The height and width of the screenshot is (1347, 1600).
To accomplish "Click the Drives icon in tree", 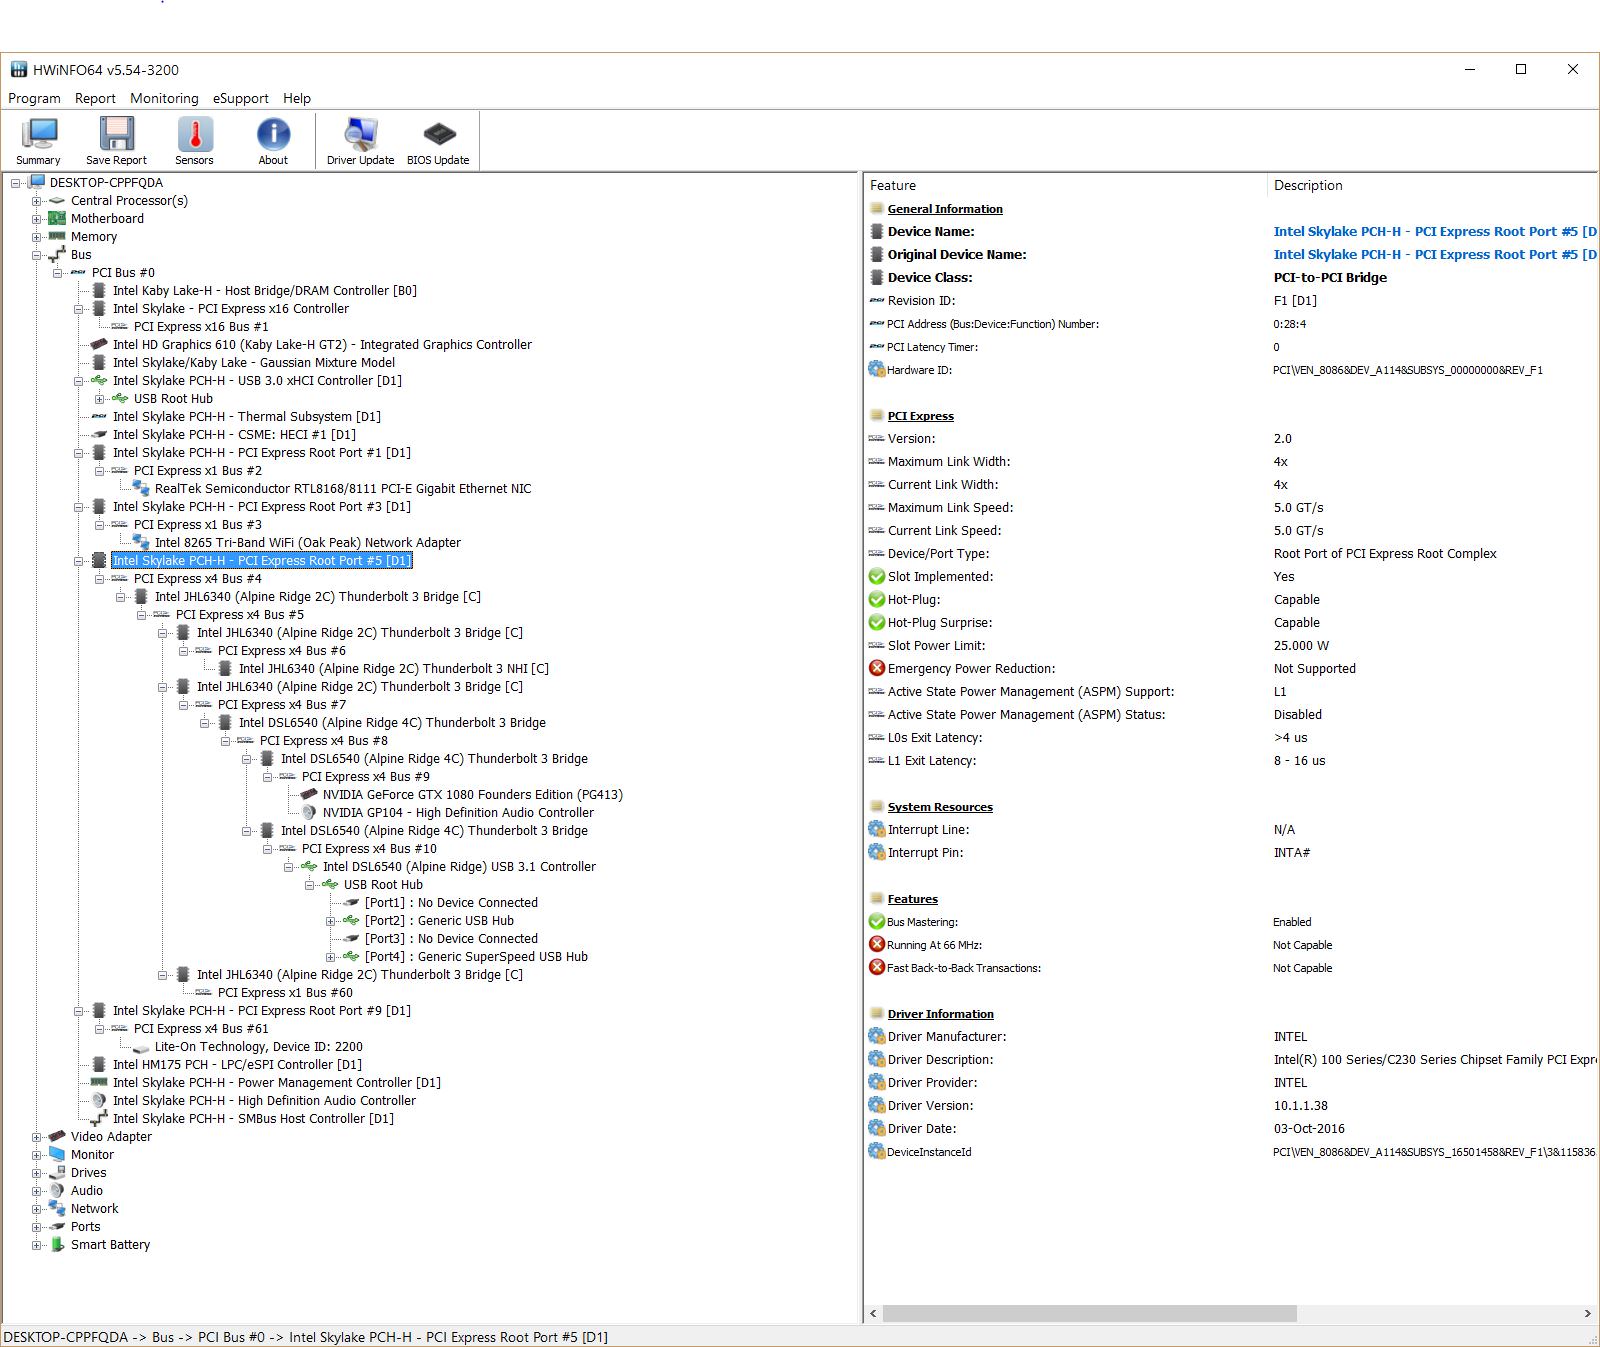I will coord(57,1173).
